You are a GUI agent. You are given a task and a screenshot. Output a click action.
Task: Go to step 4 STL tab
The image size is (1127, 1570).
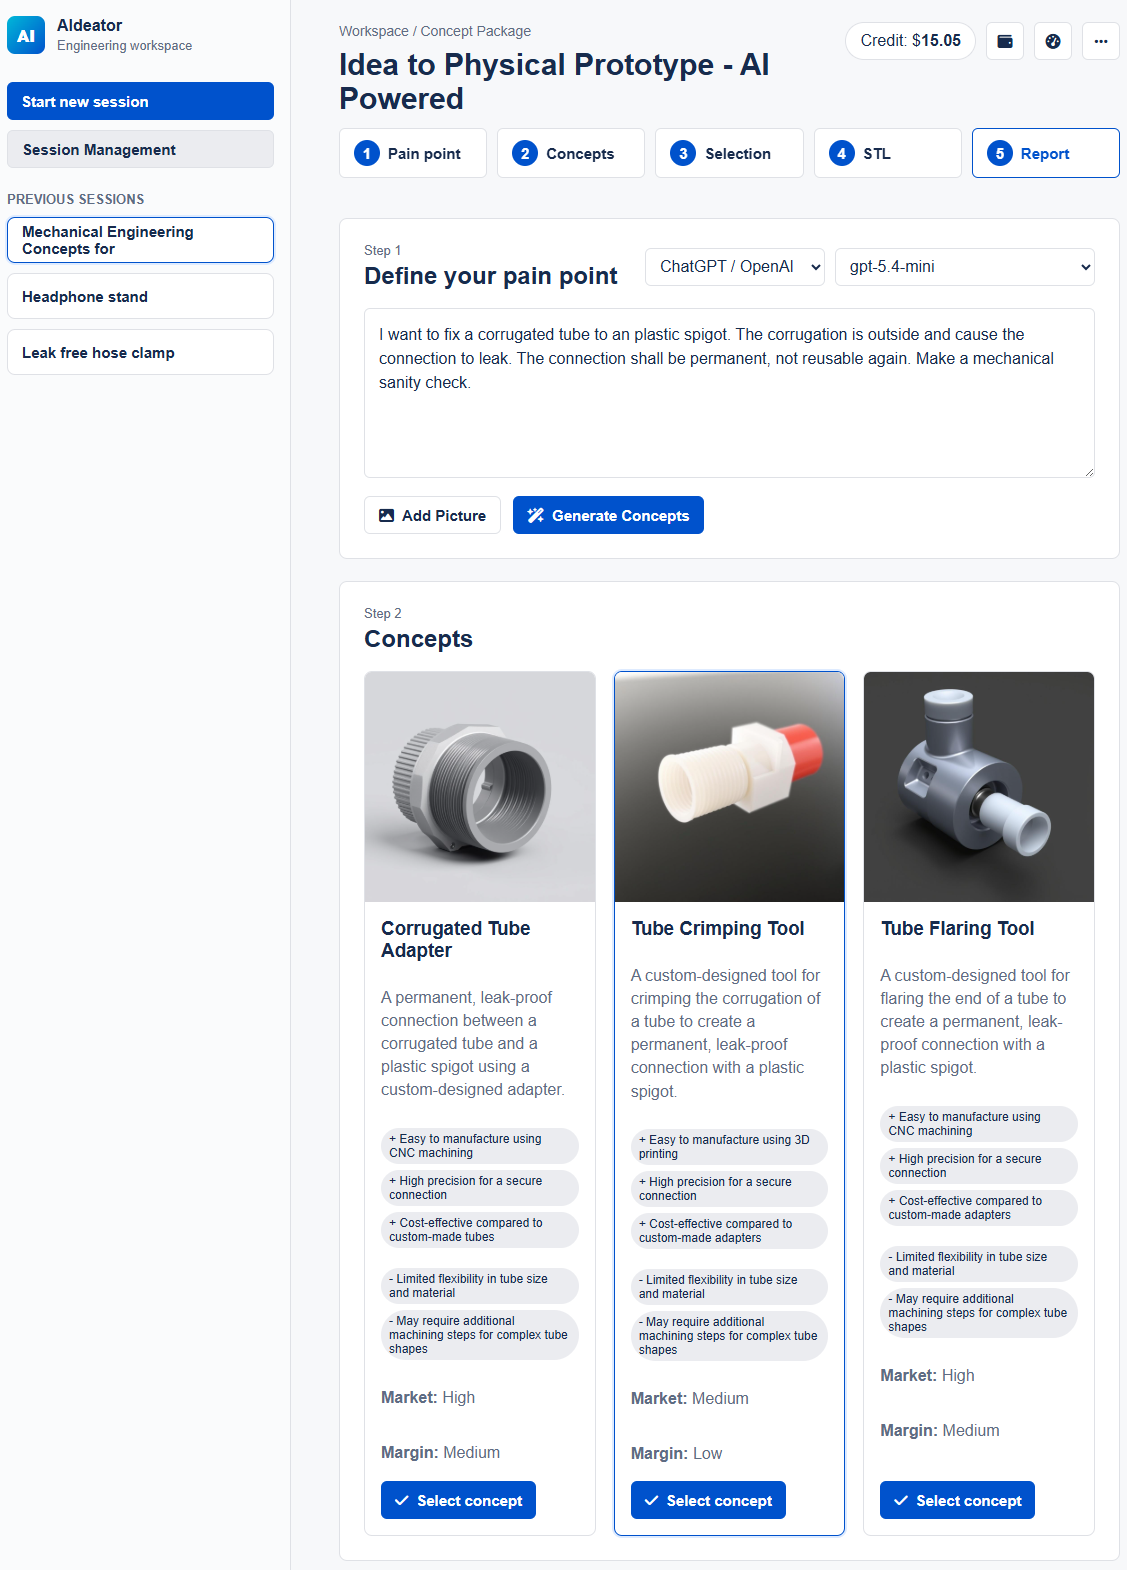pos(888,153)
